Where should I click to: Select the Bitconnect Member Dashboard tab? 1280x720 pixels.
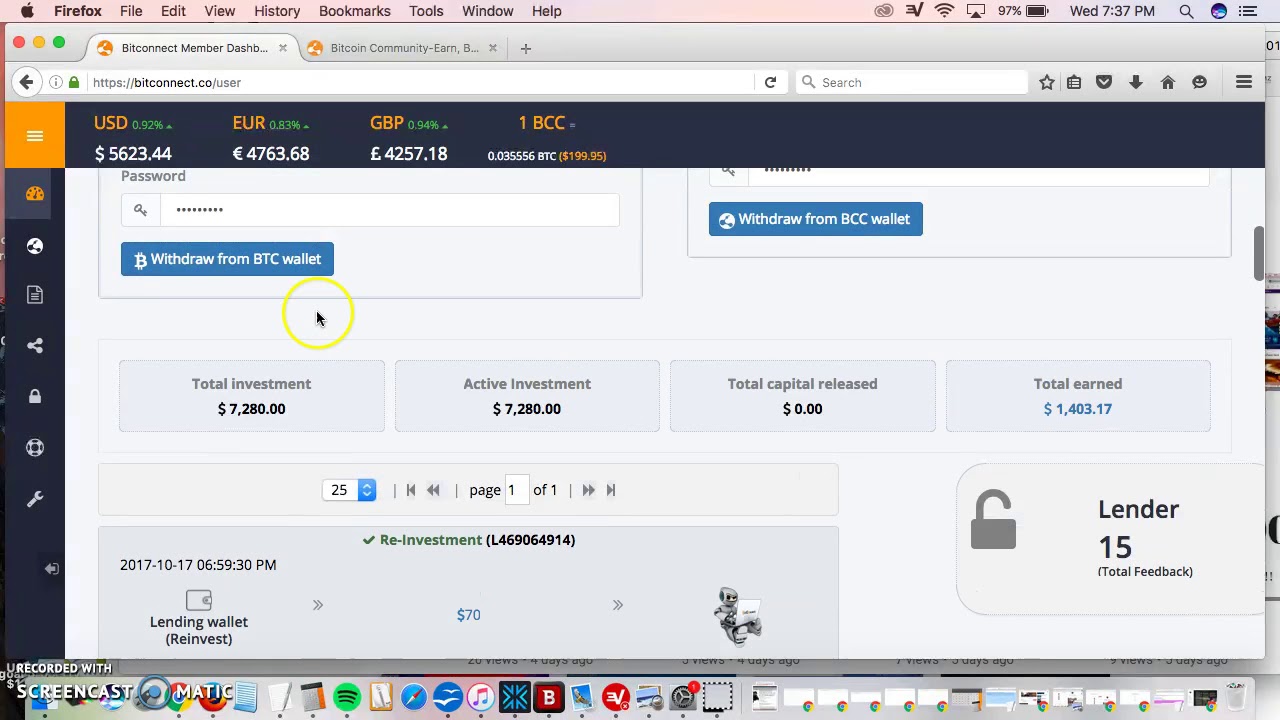(193, 48)
